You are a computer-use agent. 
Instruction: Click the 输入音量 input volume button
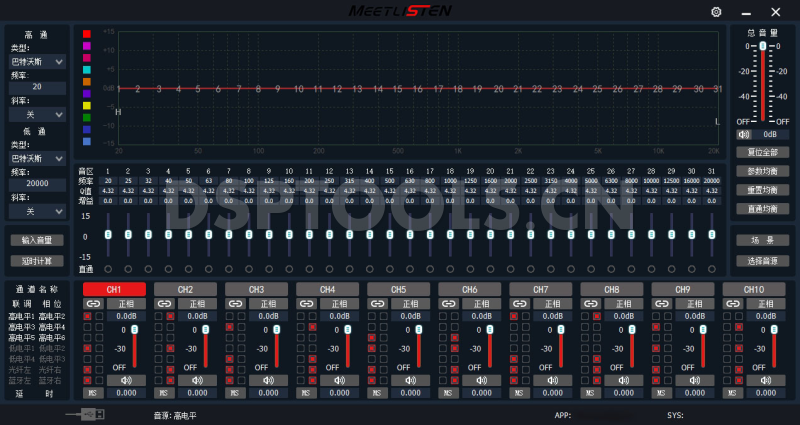click(x=37, y=240)
